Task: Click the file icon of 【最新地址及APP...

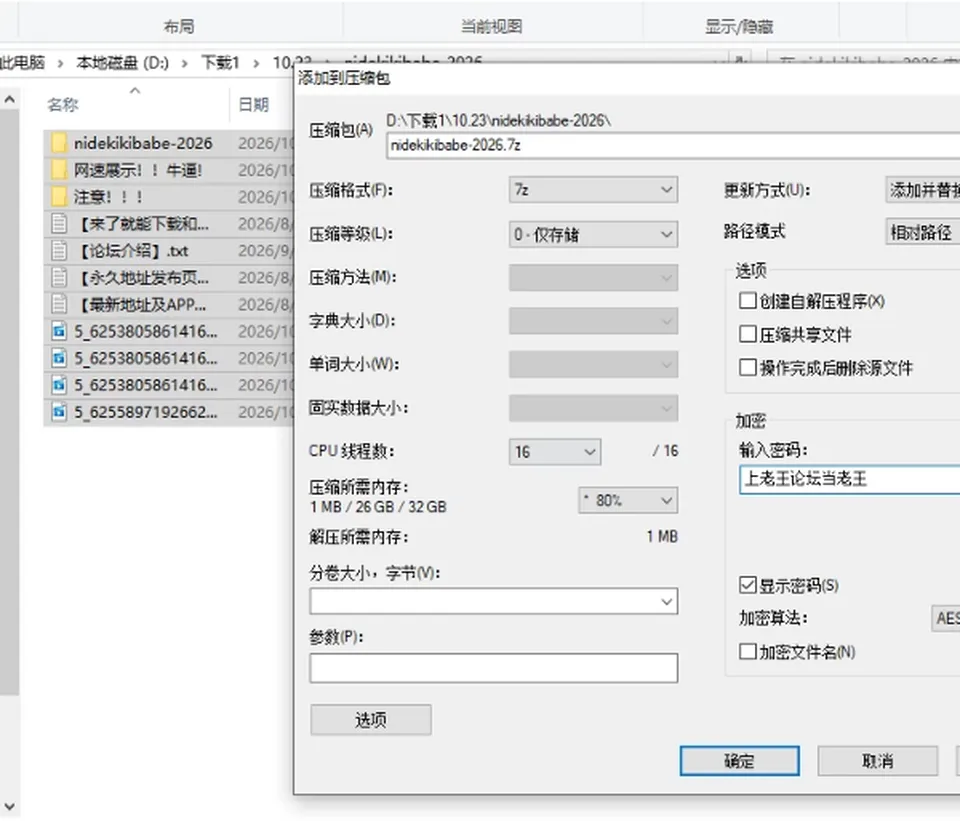Action: [x=59, y=304]
